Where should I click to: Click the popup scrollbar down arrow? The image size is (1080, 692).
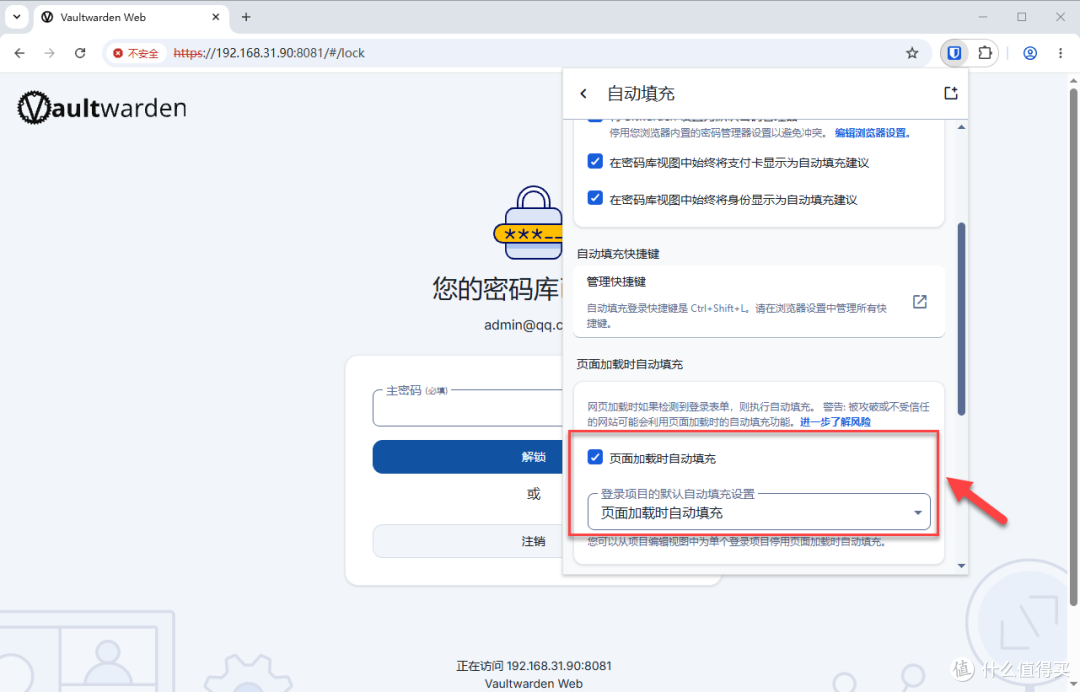click(x=962, y=566)
